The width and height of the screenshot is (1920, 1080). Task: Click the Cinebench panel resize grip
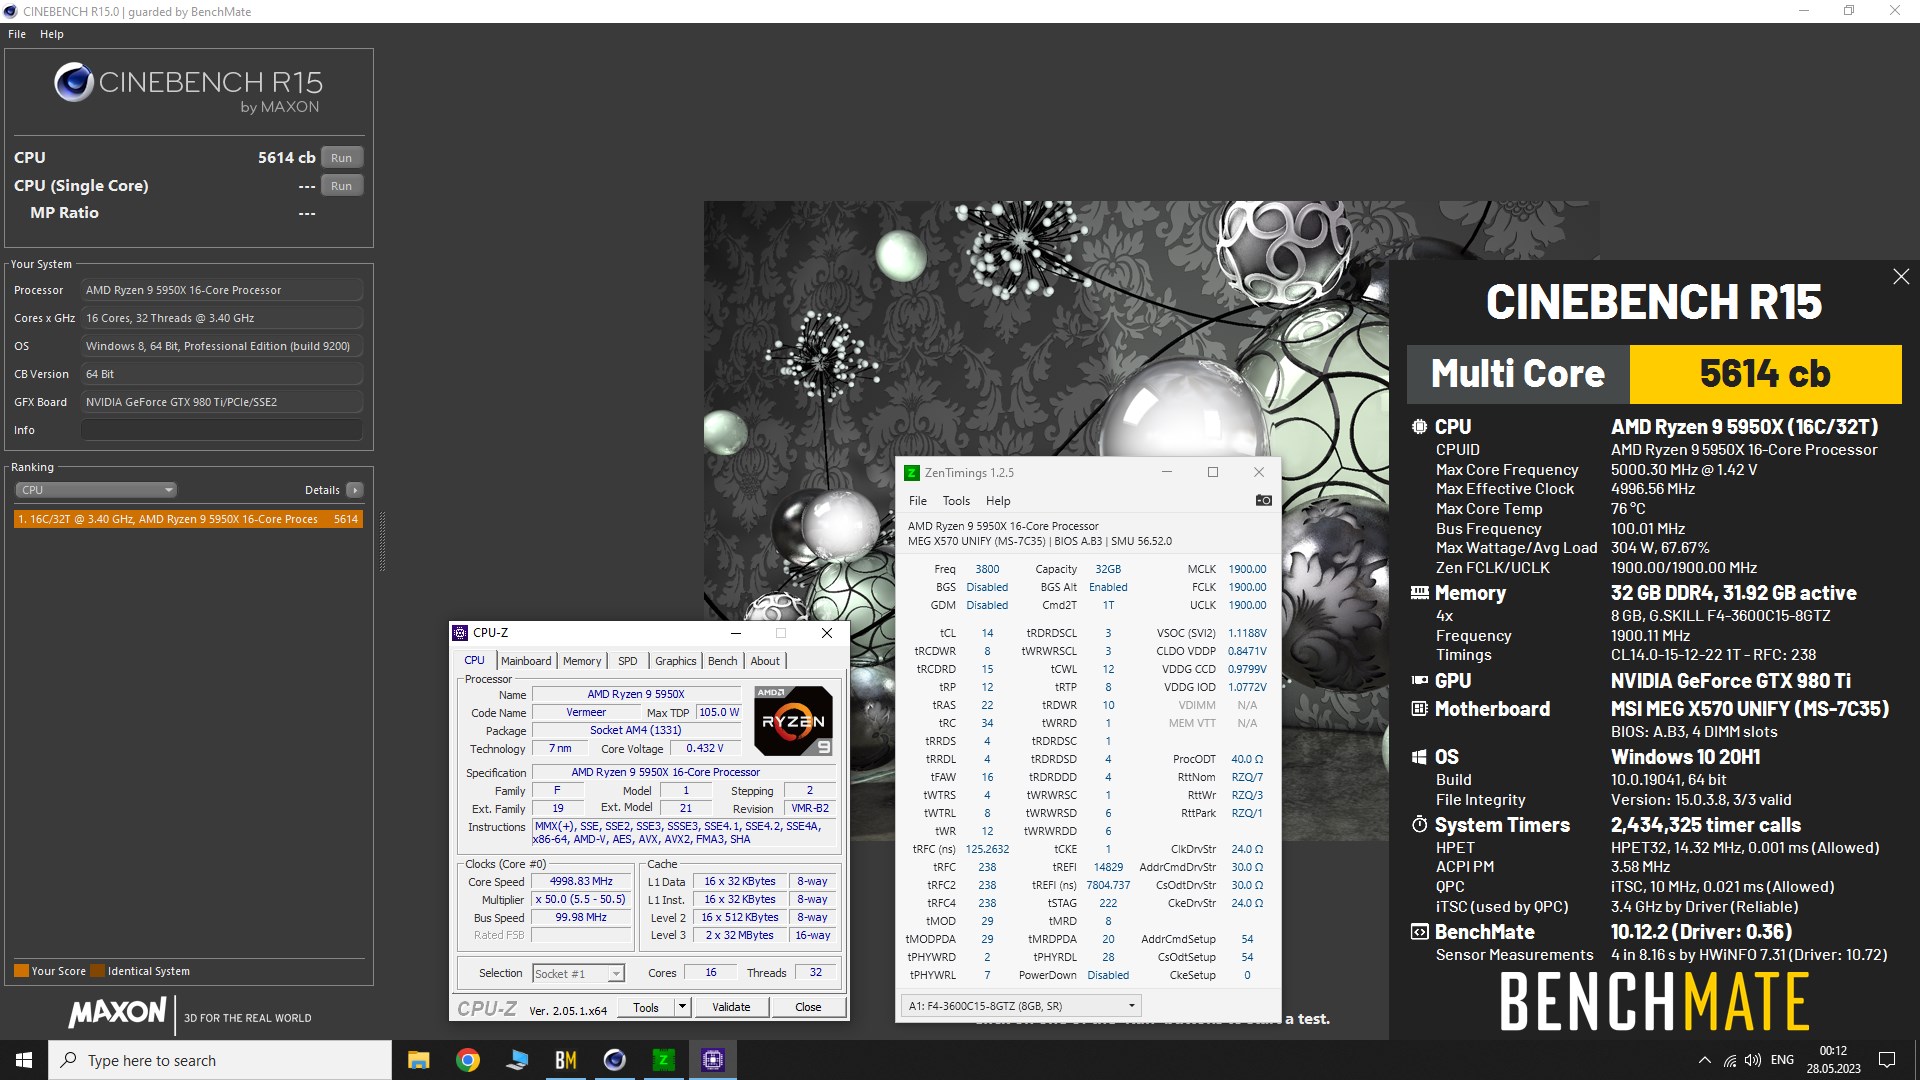point(382,541)
